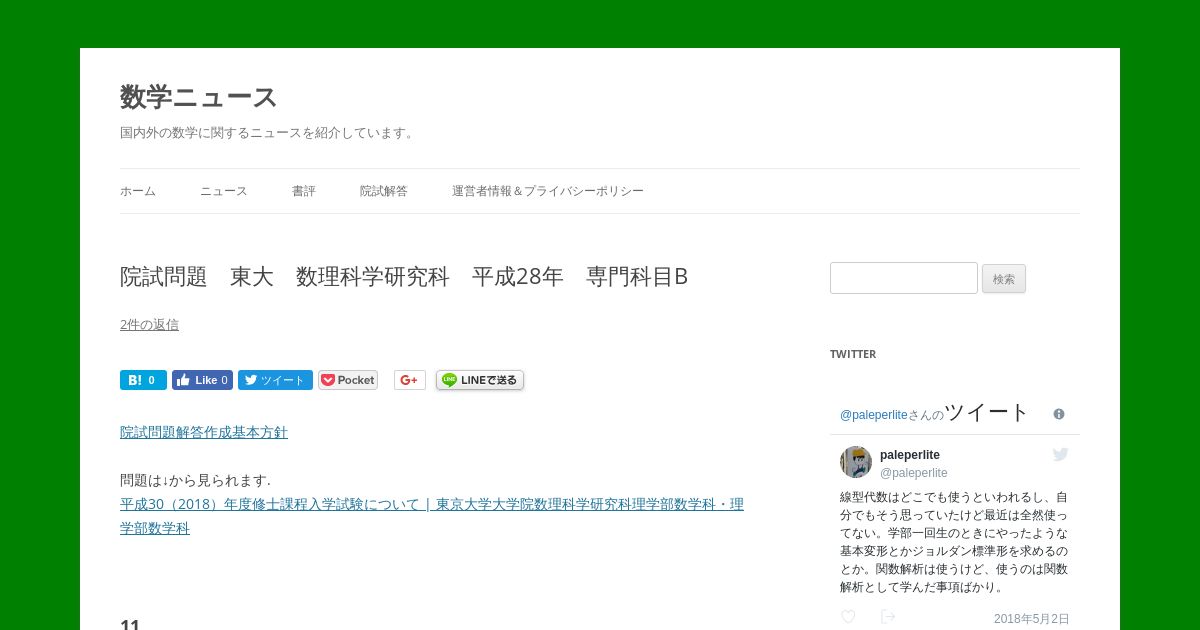Viewport: 1200px width, 630px height.
Task: Open the ホーム menu item
Action: [x=138, y=191]
